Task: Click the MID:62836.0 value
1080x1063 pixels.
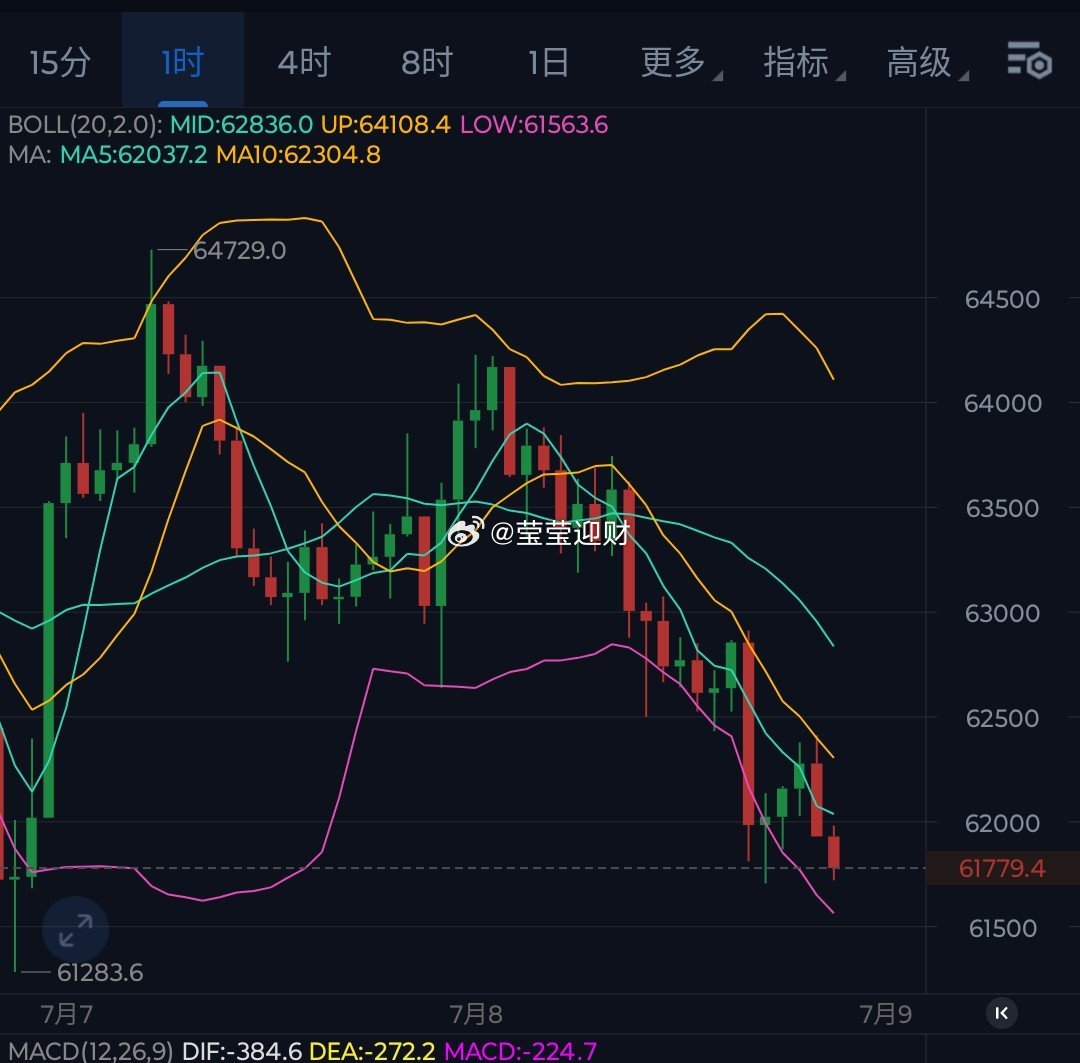Action: tap(242, 125)
